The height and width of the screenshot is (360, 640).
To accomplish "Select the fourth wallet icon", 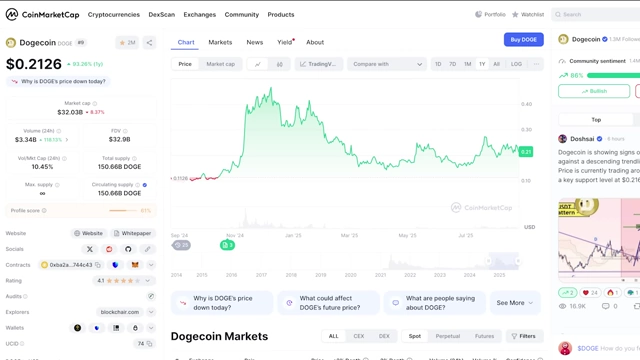I will click(x=136, y=328).
